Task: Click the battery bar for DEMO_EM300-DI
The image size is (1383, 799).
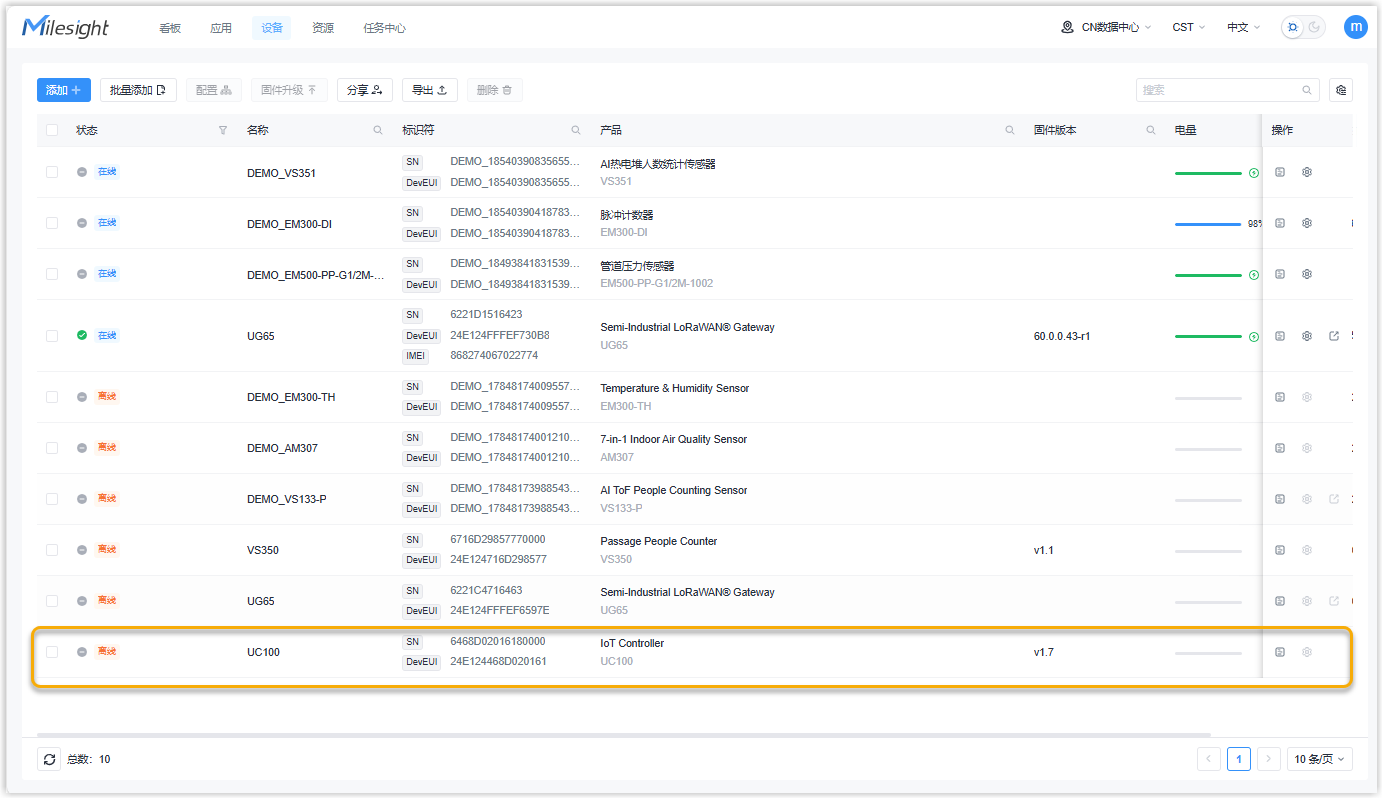Action: (x=1208, y=224)
